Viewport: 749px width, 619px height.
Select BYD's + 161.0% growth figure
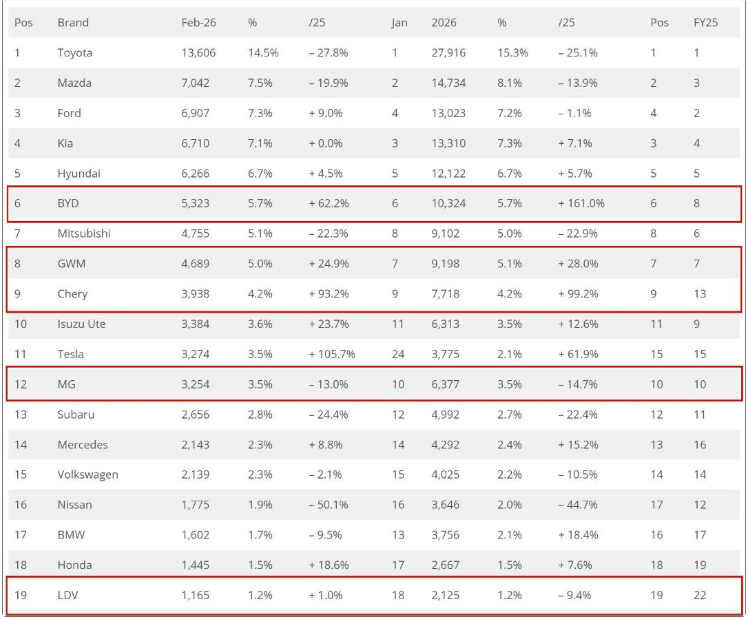coord(581,203)
